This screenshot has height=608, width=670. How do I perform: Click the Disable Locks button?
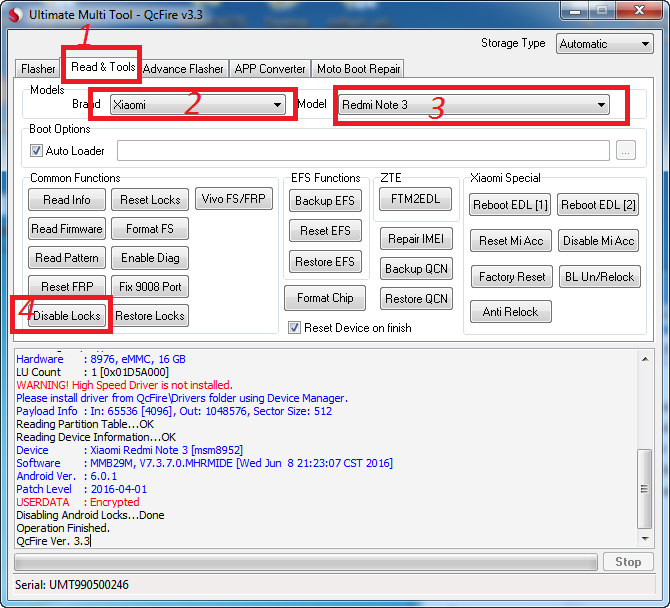pos(67,315)
